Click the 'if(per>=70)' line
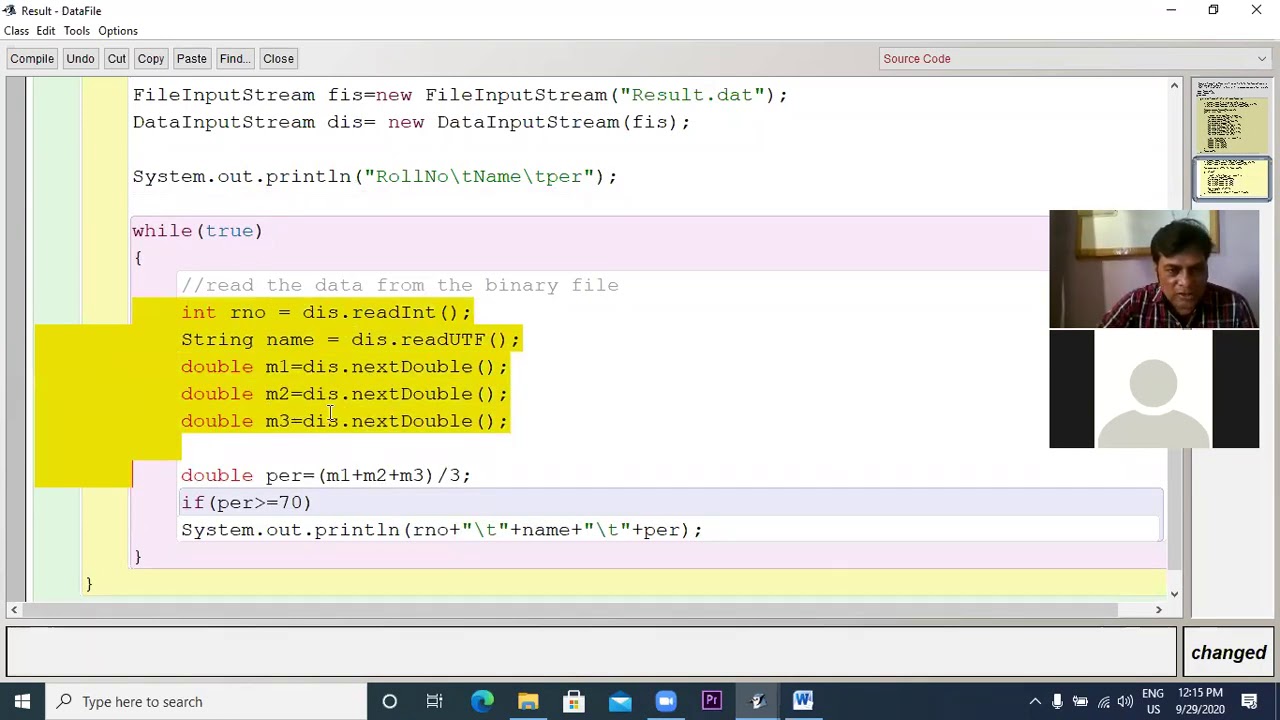This screenshot has height=720, width=1280. pyautogui.click(x=246, y=503)
